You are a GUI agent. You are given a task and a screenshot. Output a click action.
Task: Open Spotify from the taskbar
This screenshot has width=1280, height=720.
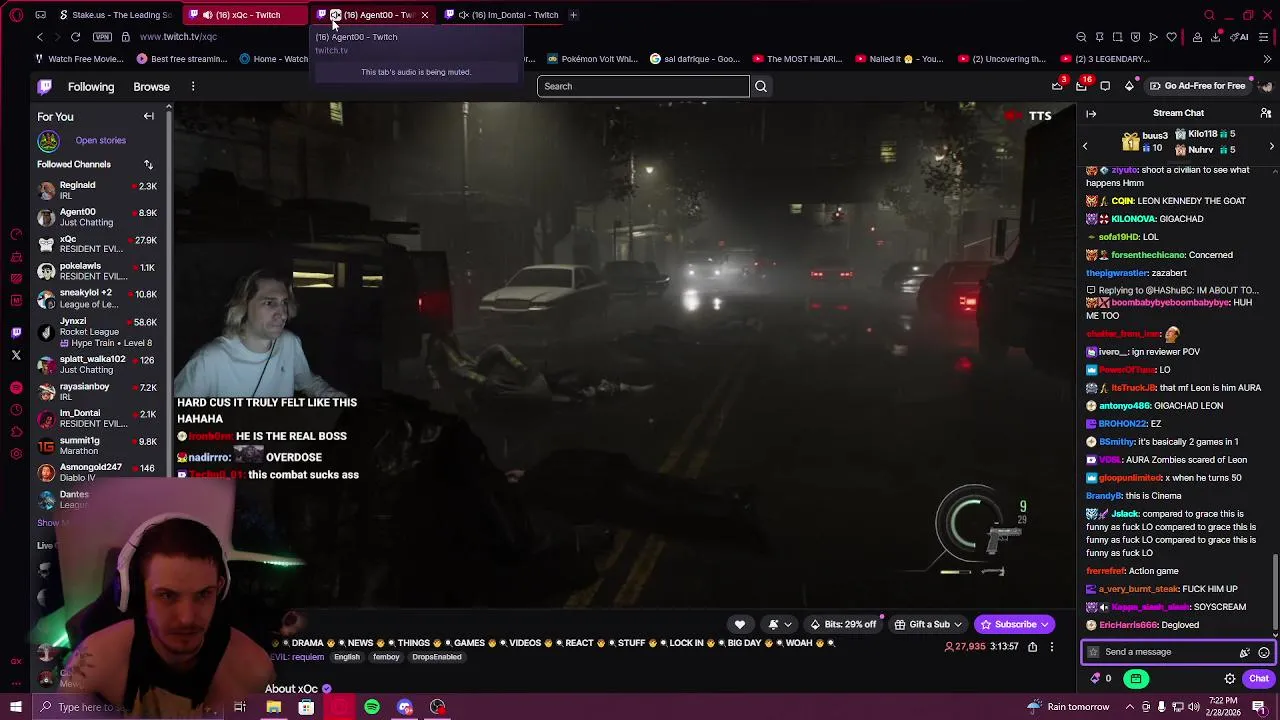click(372, 707)
